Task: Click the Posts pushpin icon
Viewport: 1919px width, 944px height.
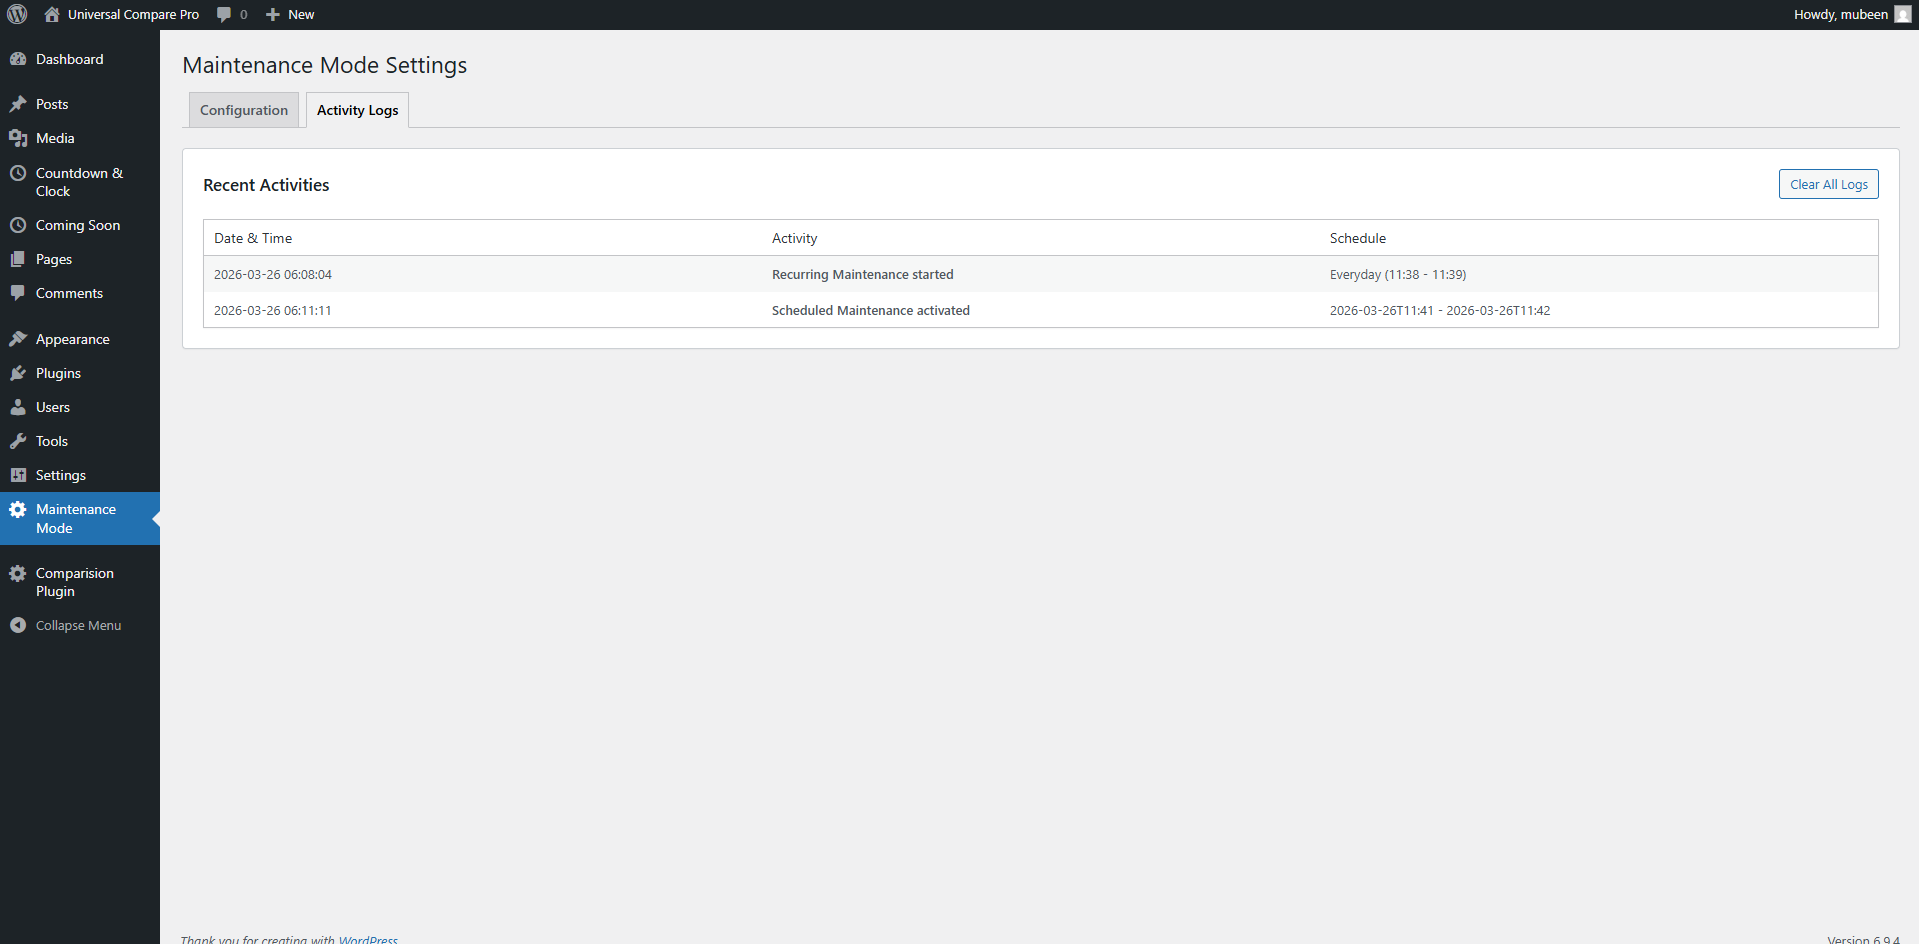Action: click(18, 104)
